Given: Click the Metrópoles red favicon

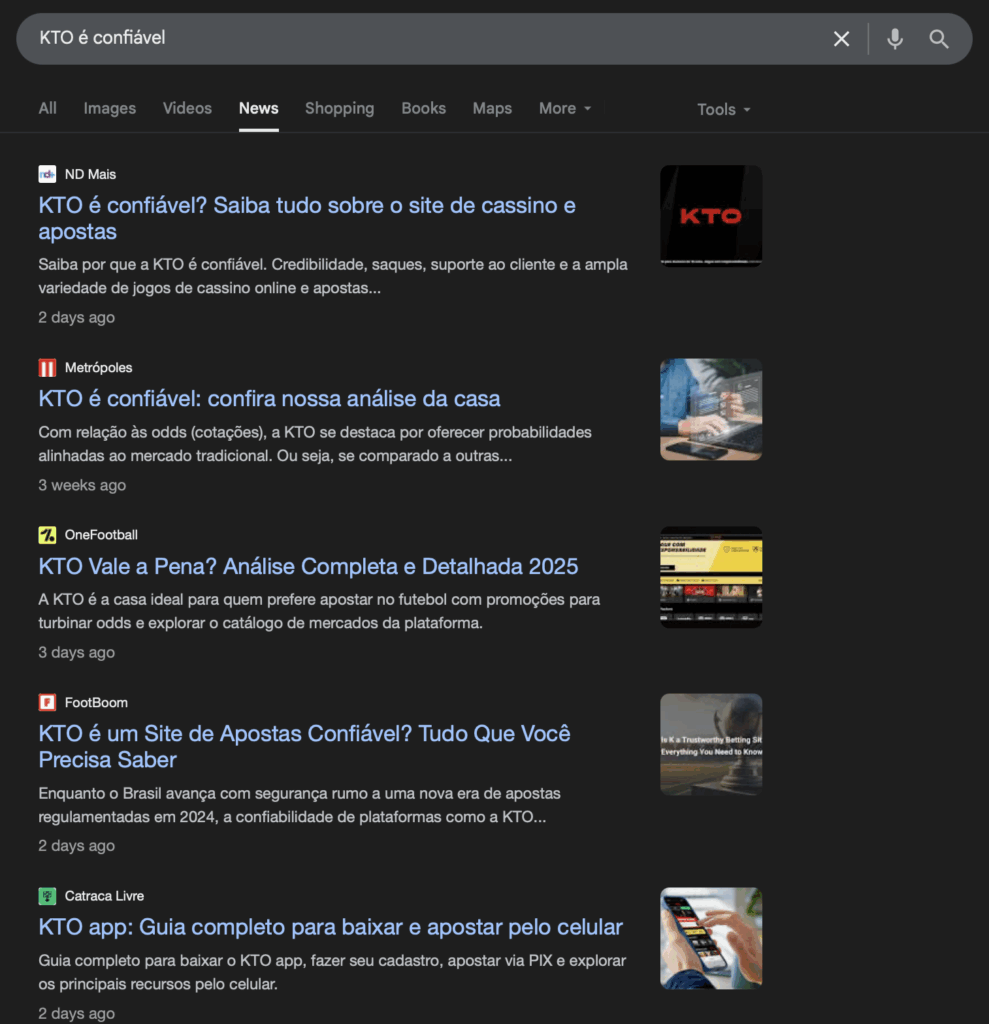Looking at the screenshot, I should [x=47, y=368].
